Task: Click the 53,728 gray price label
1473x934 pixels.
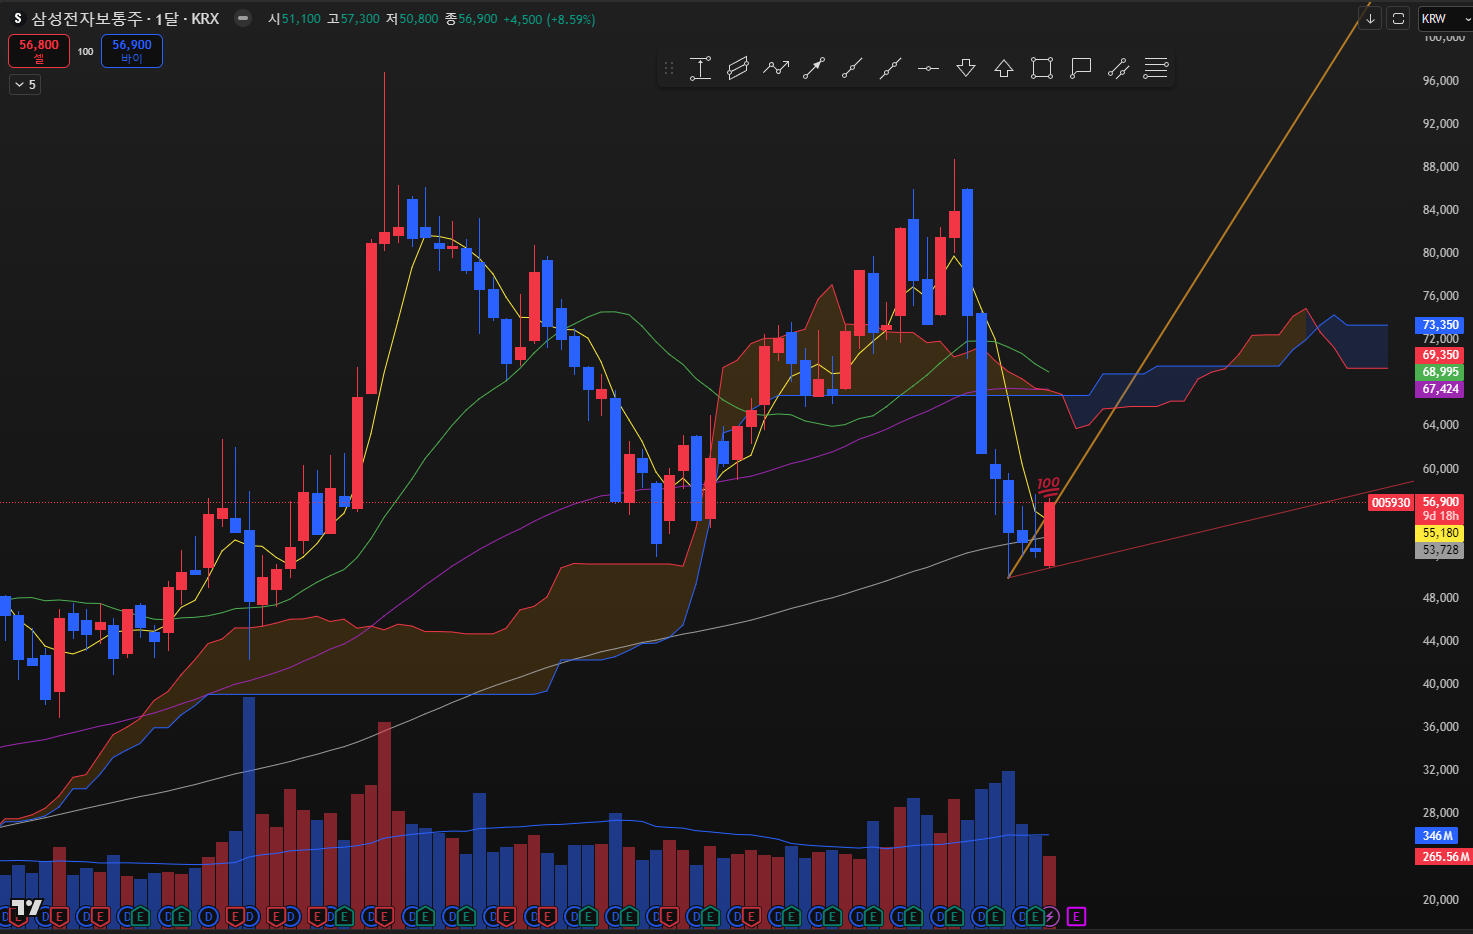Action: pyautogui.click(x=1441, y=550)
